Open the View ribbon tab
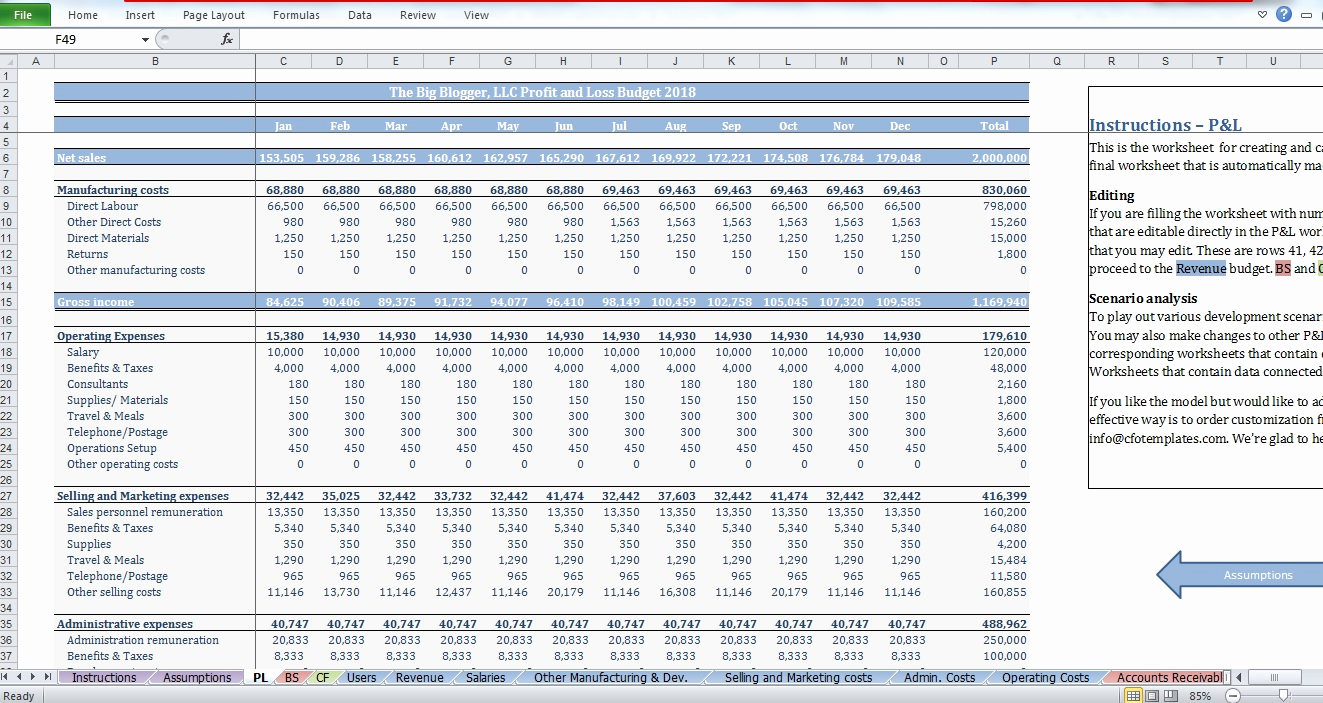 pos(477,15)
